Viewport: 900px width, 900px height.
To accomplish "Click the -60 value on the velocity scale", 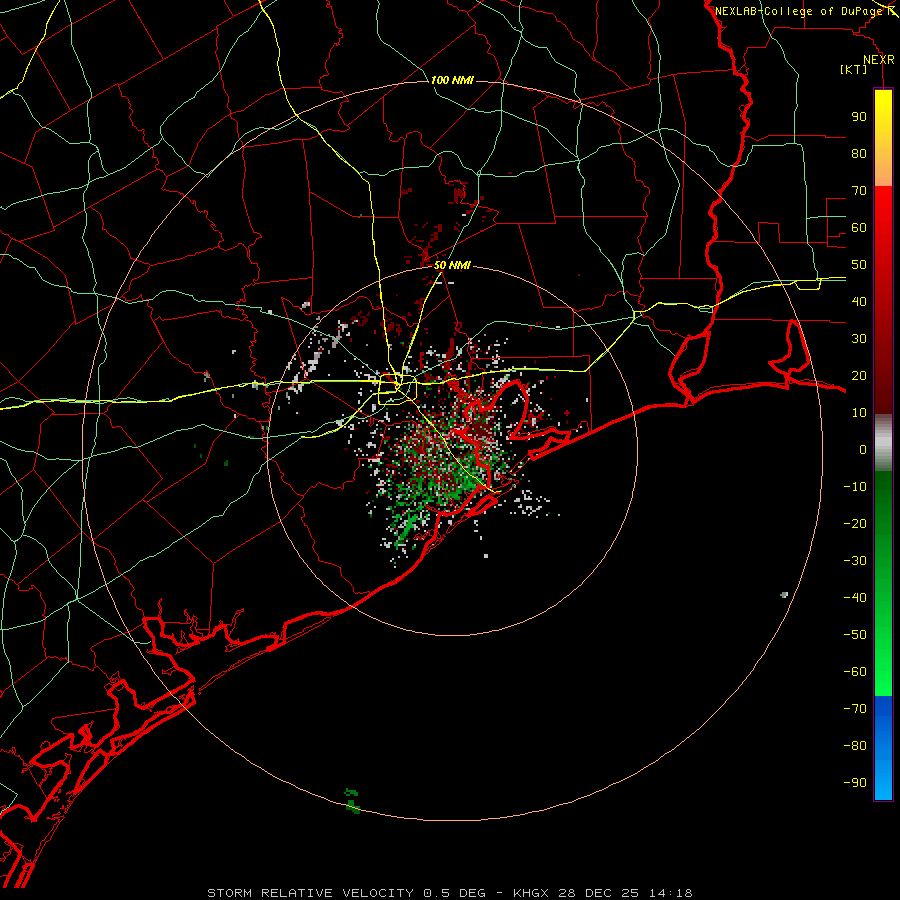I will (855, 672).
